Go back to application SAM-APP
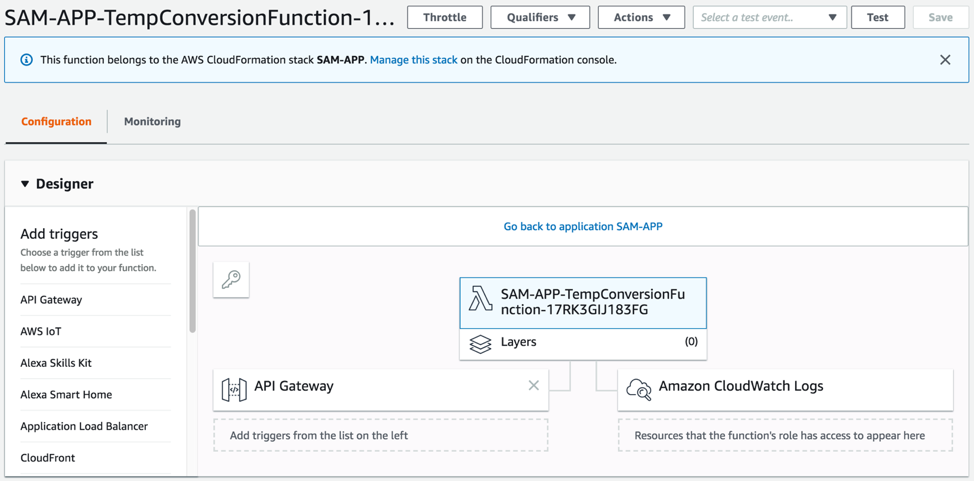This screenshot has width=974, height=481. (x=583, y=227)
